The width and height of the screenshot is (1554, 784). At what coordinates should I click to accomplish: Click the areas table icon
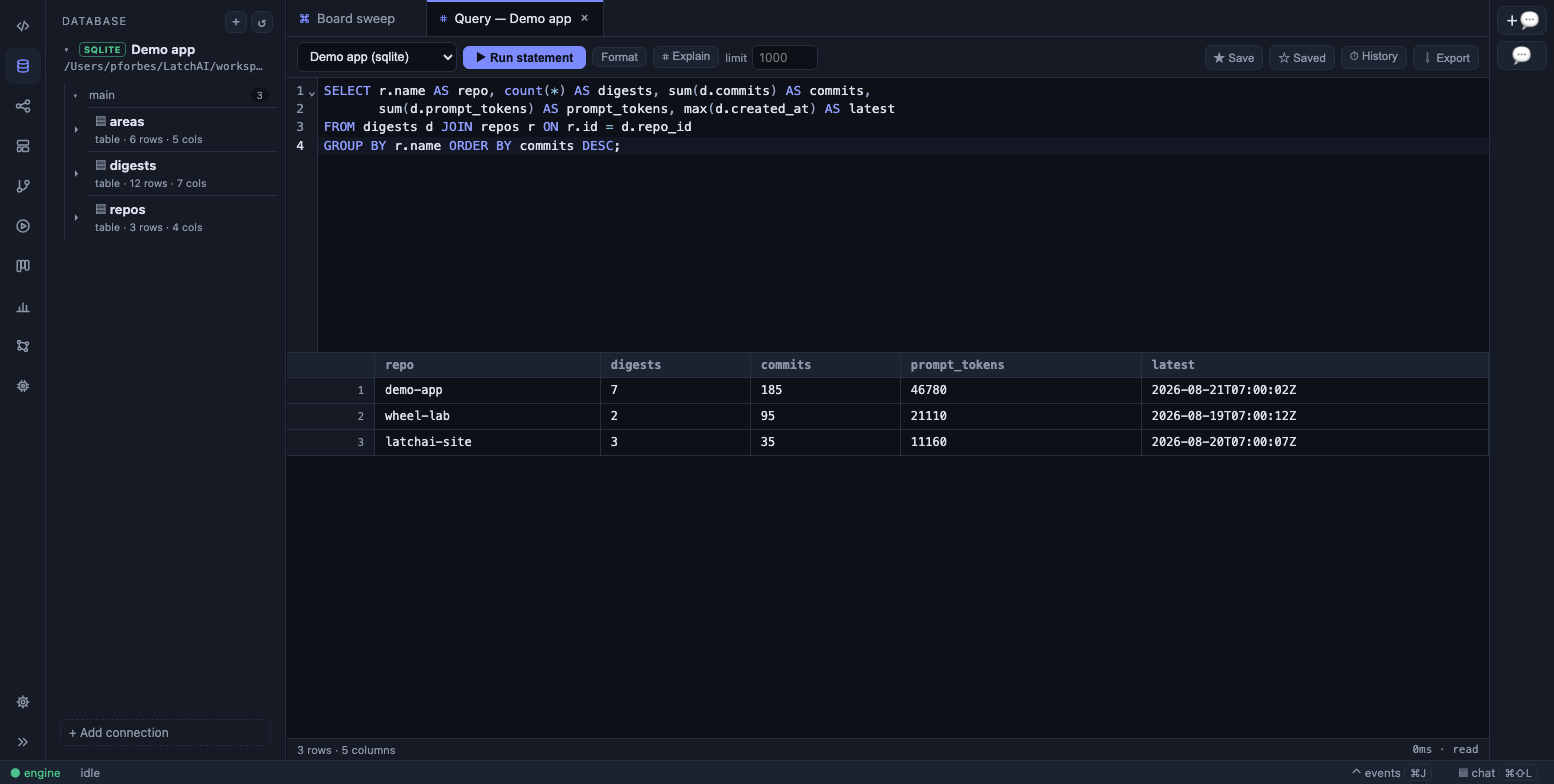[101, 121]
